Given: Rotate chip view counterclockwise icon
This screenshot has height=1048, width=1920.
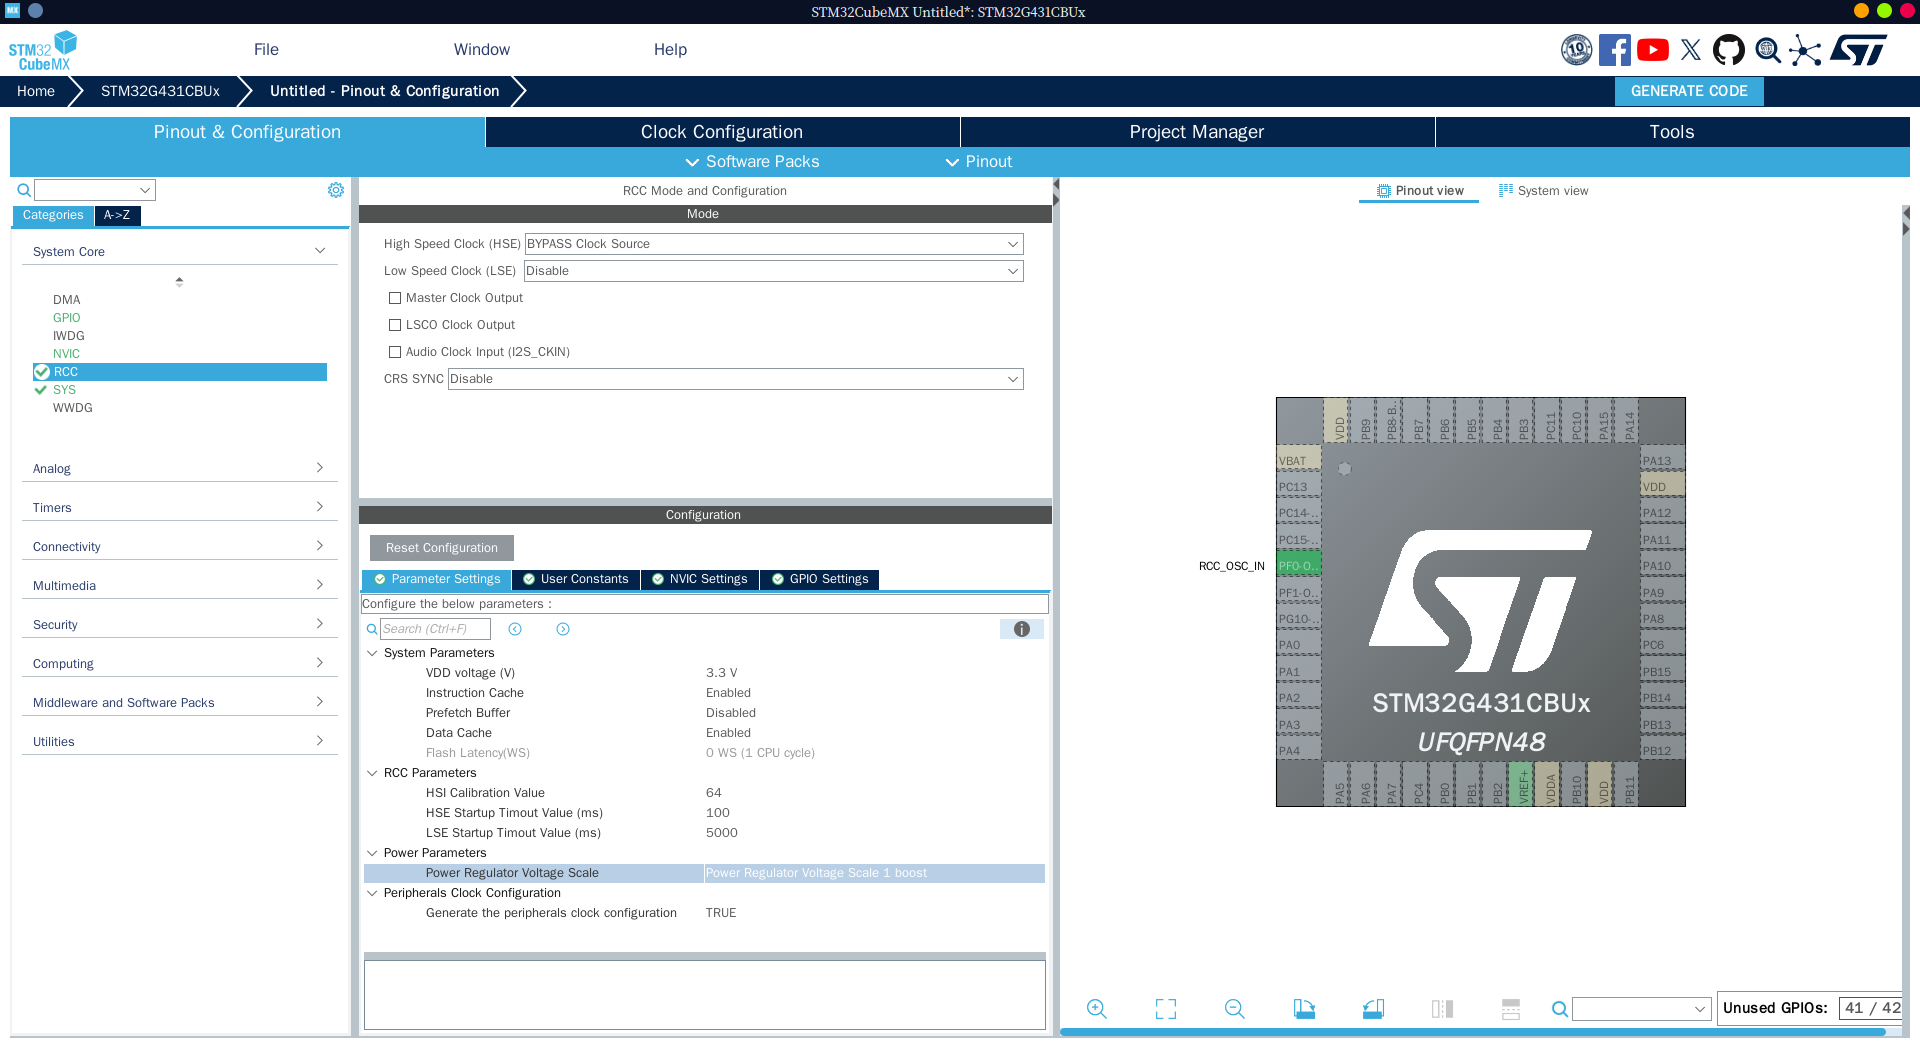Looking at the screenshot, I should point(1373,1009).
